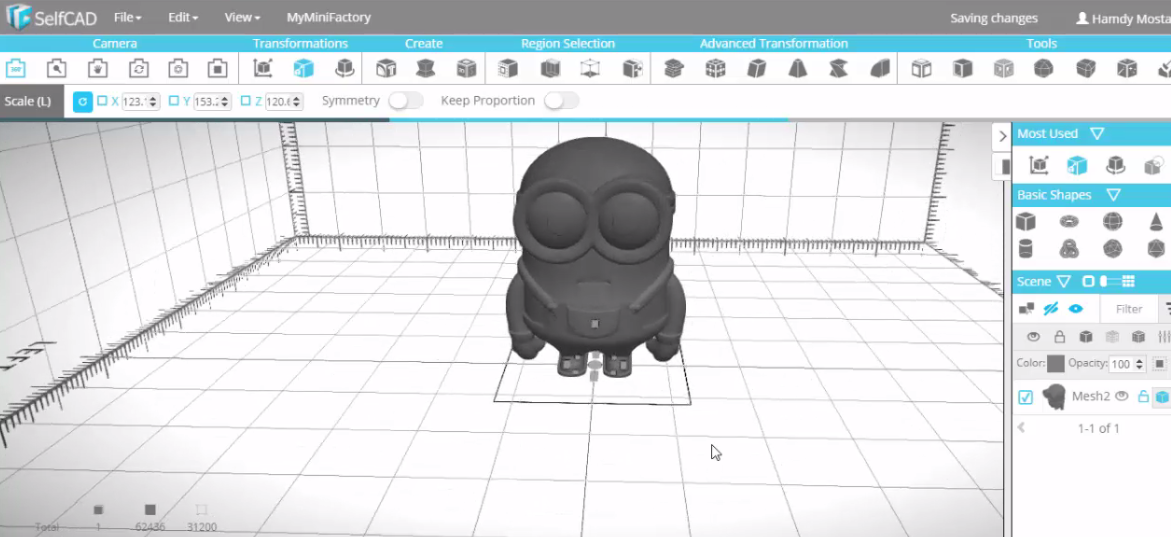Click Rotate icon in Most Used panel

coord(1116,165)
